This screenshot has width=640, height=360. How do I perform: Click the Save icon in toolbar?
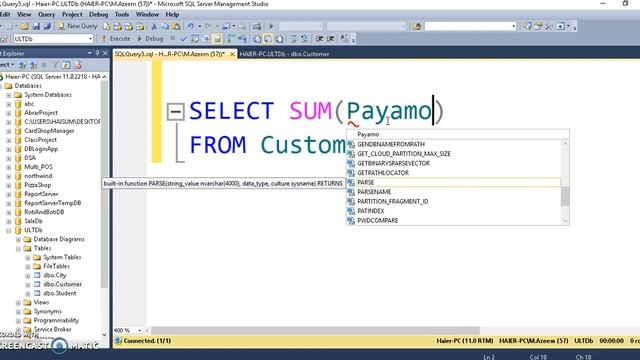pos(36,26)
